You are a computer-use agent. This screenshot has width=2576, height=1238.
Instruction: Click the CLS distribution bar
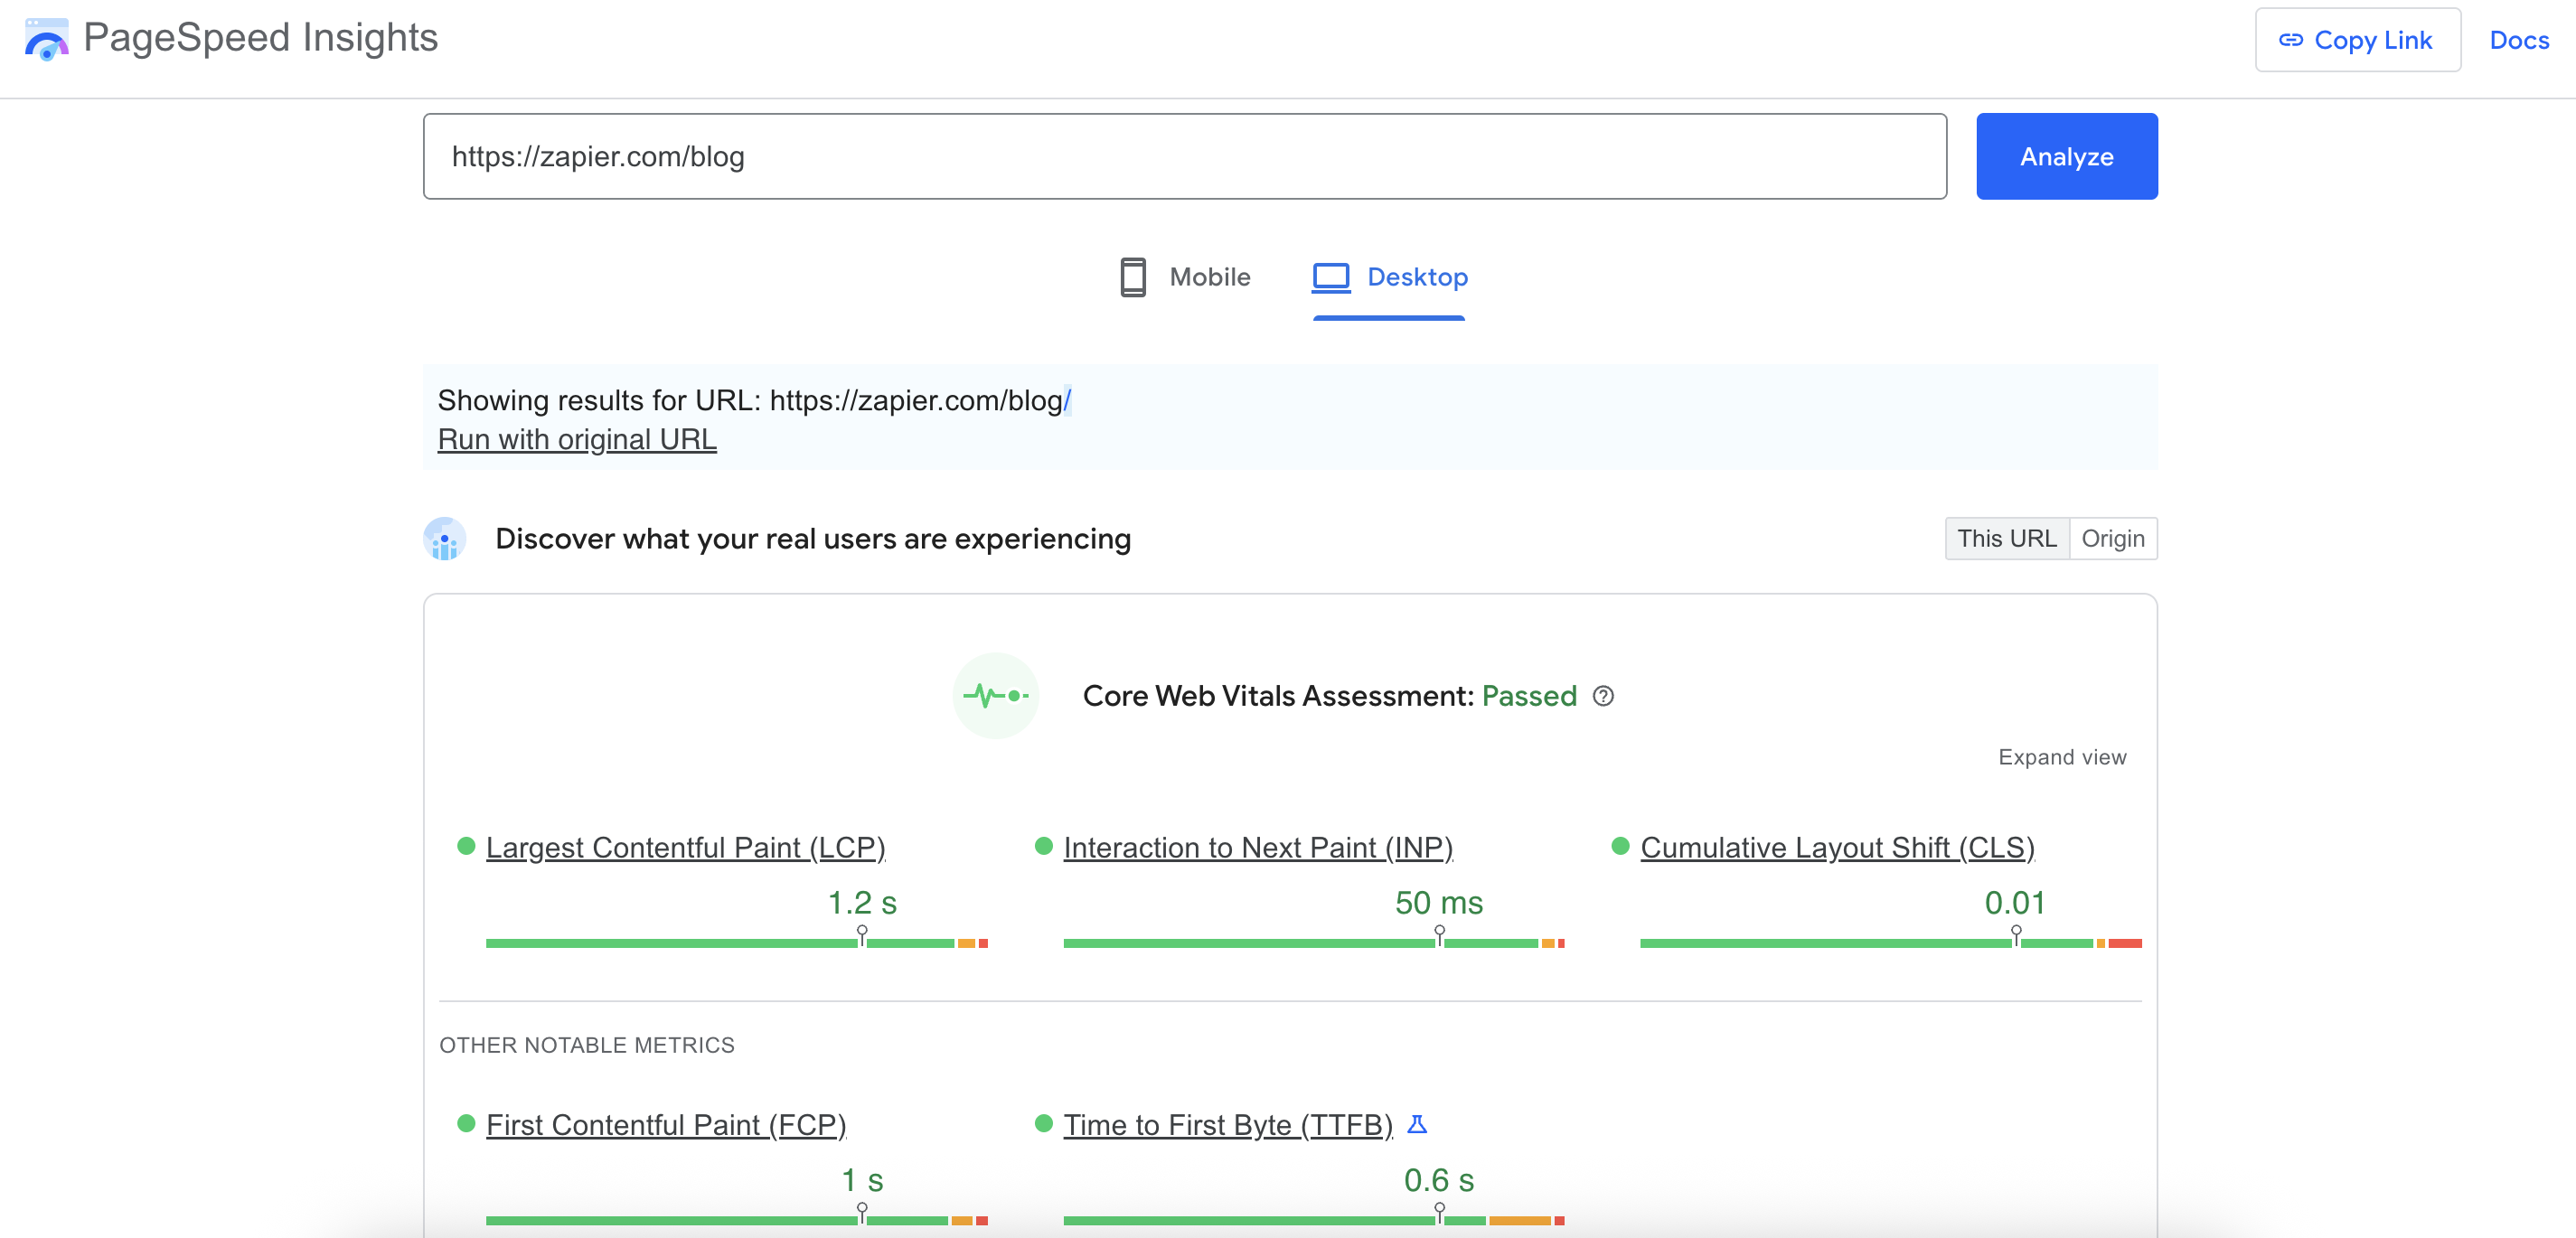point(1891,943)
